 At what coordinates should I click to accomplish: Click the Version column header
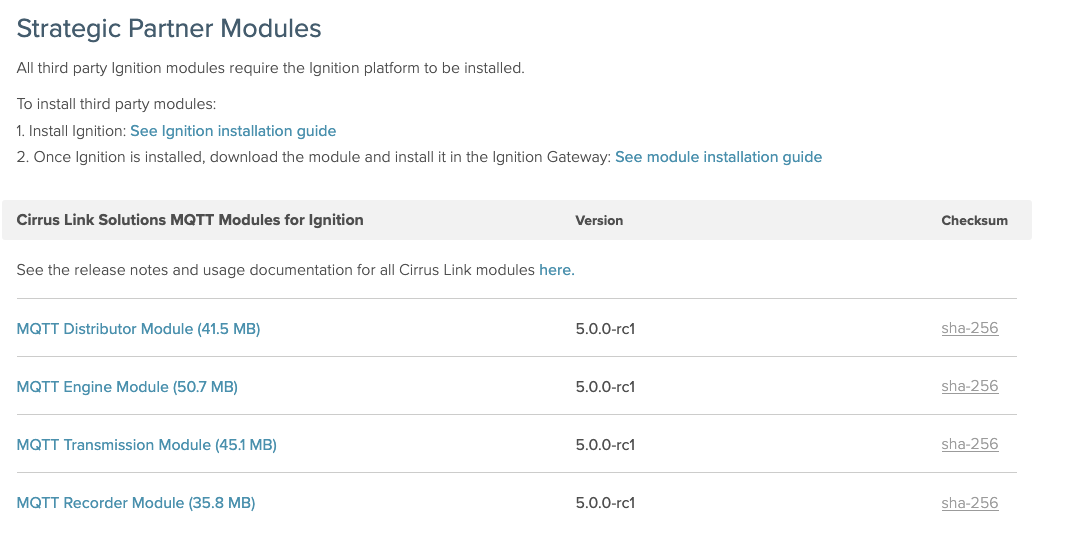[599, 221]
